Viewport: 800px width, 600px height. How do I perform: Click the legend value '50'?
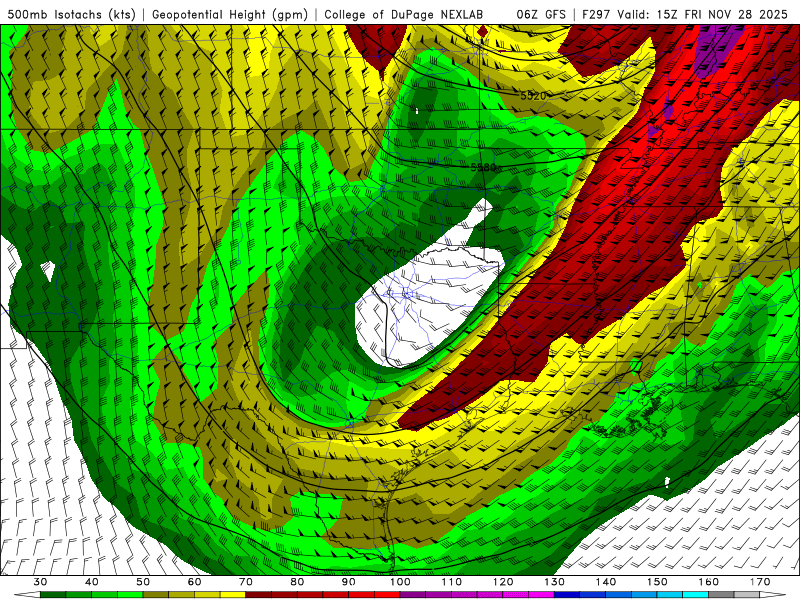click(143, 582)
